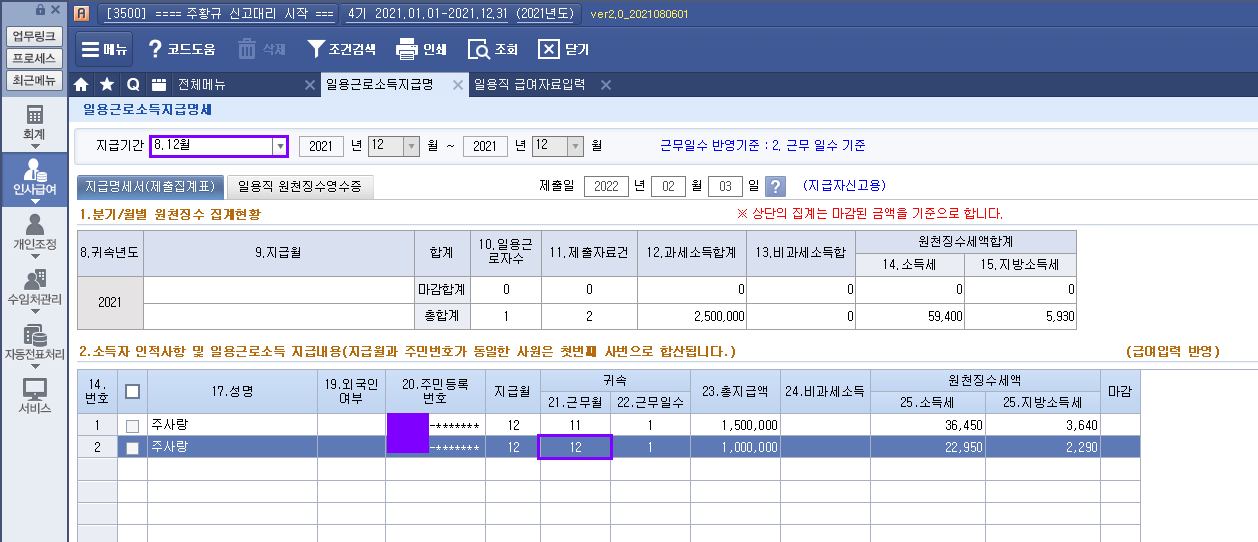
Task: Open the end month dropdown
Action: tap(574, 146)
